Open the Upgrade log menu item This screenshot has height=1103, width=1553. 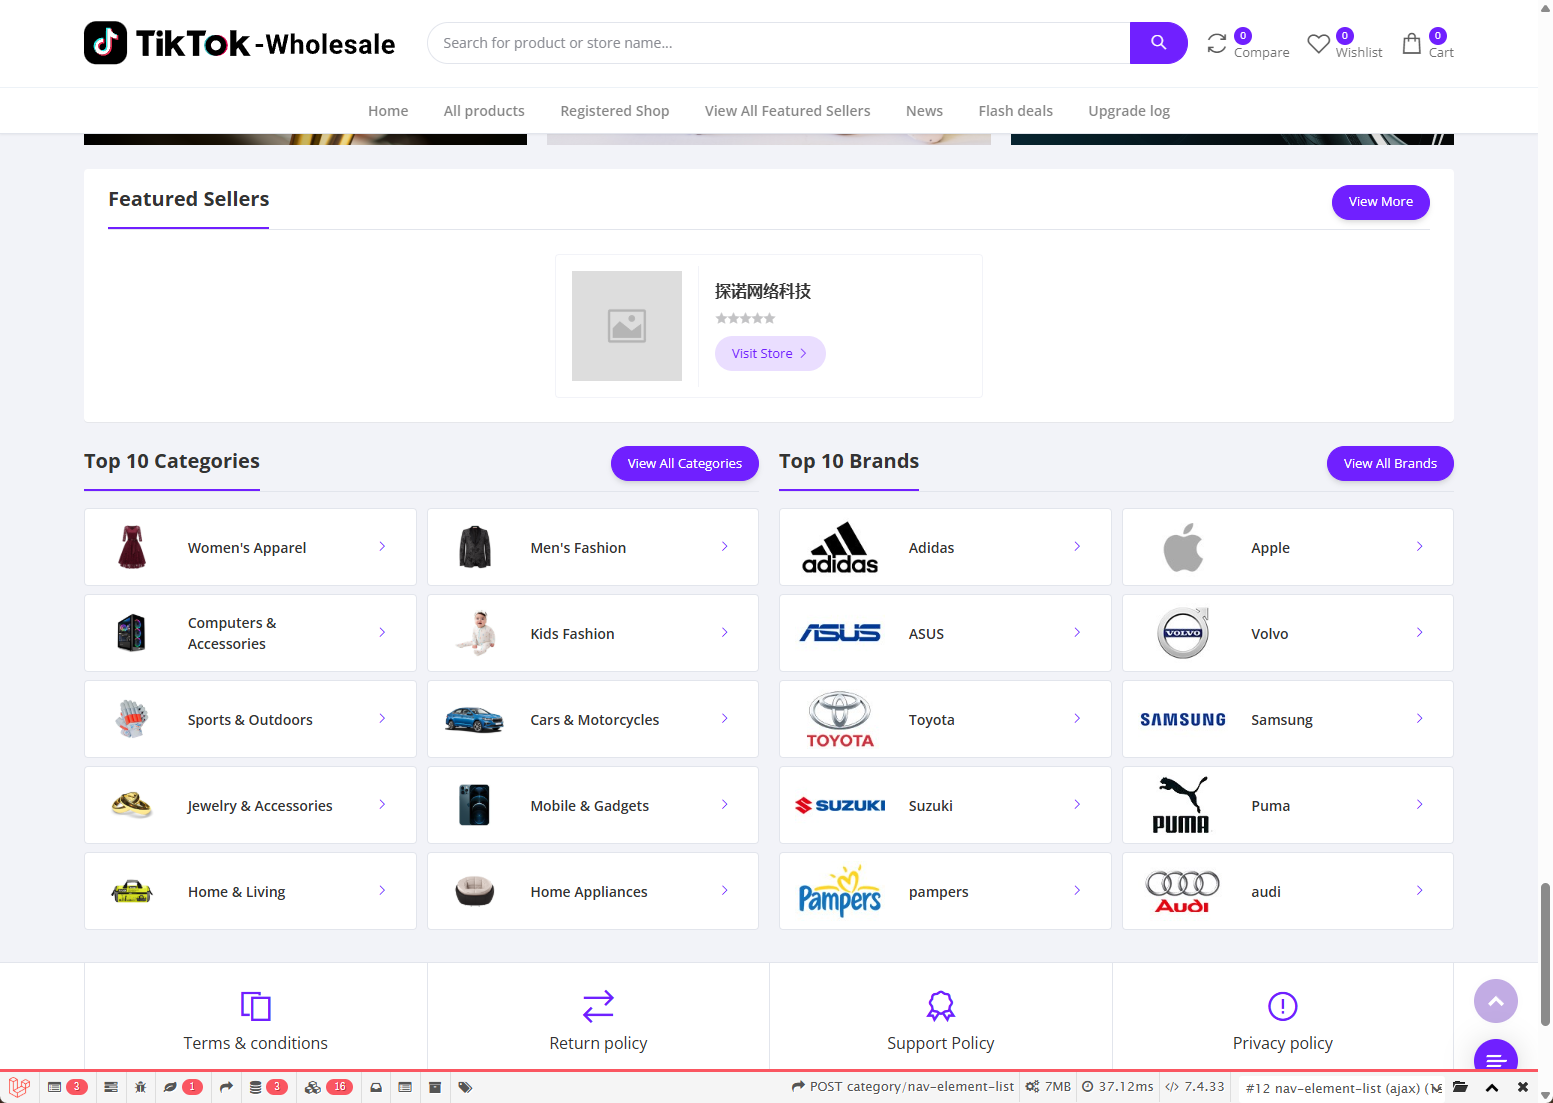(1129, 111)
